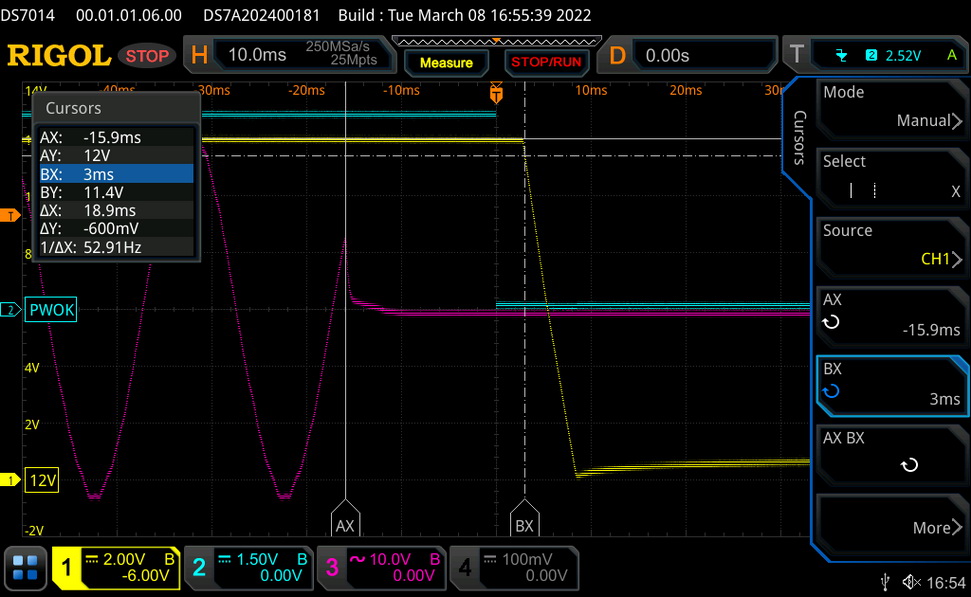The width and height of the screenshot is (971, 597).
Task: Click the trigger level 2.52V value
Action: [903, 56]
